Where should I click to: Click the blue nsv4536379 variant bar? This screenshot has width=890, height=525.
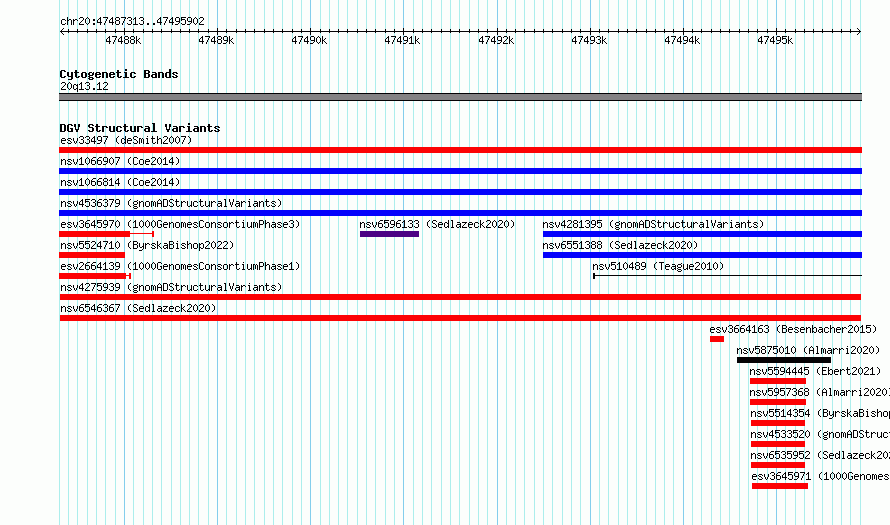460,213
